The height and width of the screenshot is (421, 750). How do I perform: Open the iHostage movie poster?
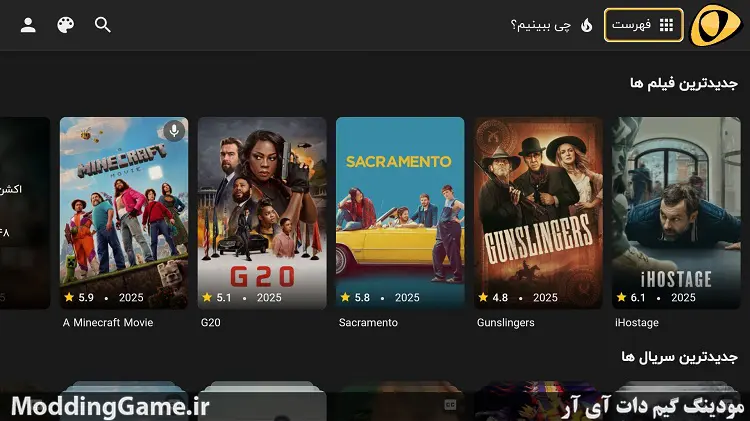click(676, 213)
